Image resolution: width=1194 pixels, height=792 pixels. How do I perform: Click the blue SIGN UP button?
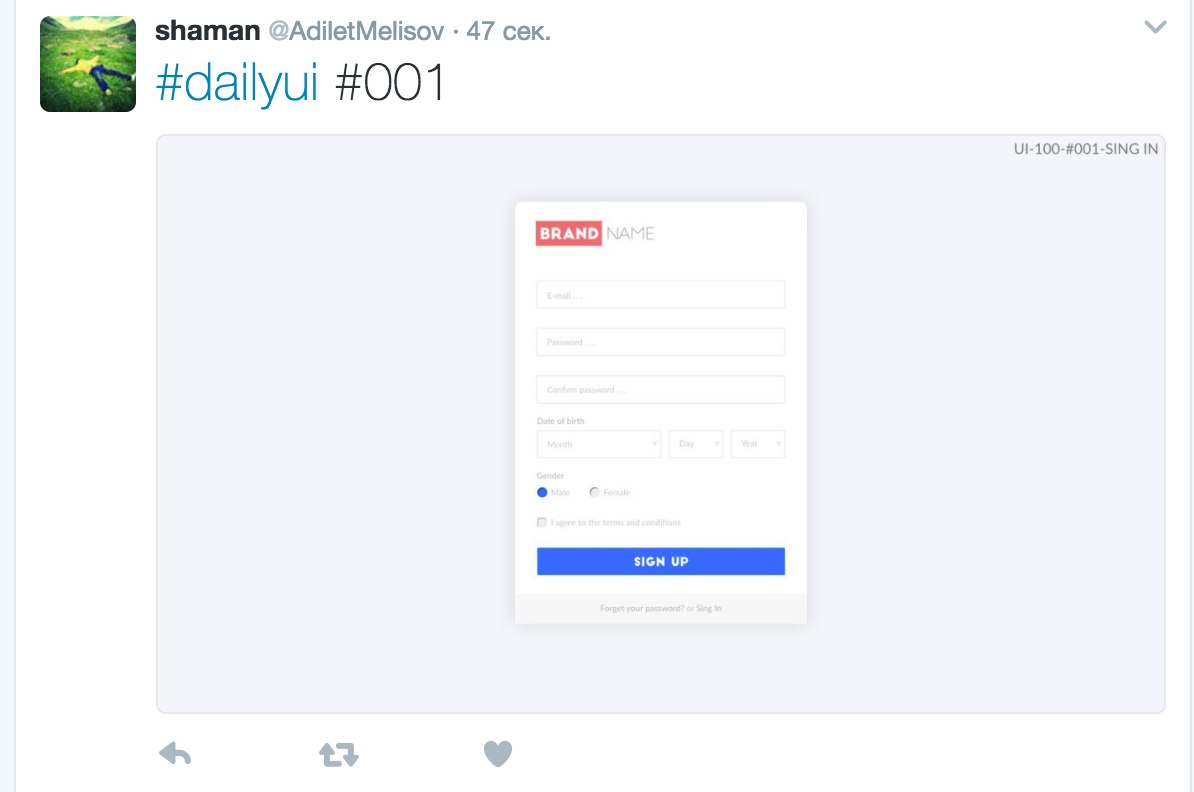661,561
